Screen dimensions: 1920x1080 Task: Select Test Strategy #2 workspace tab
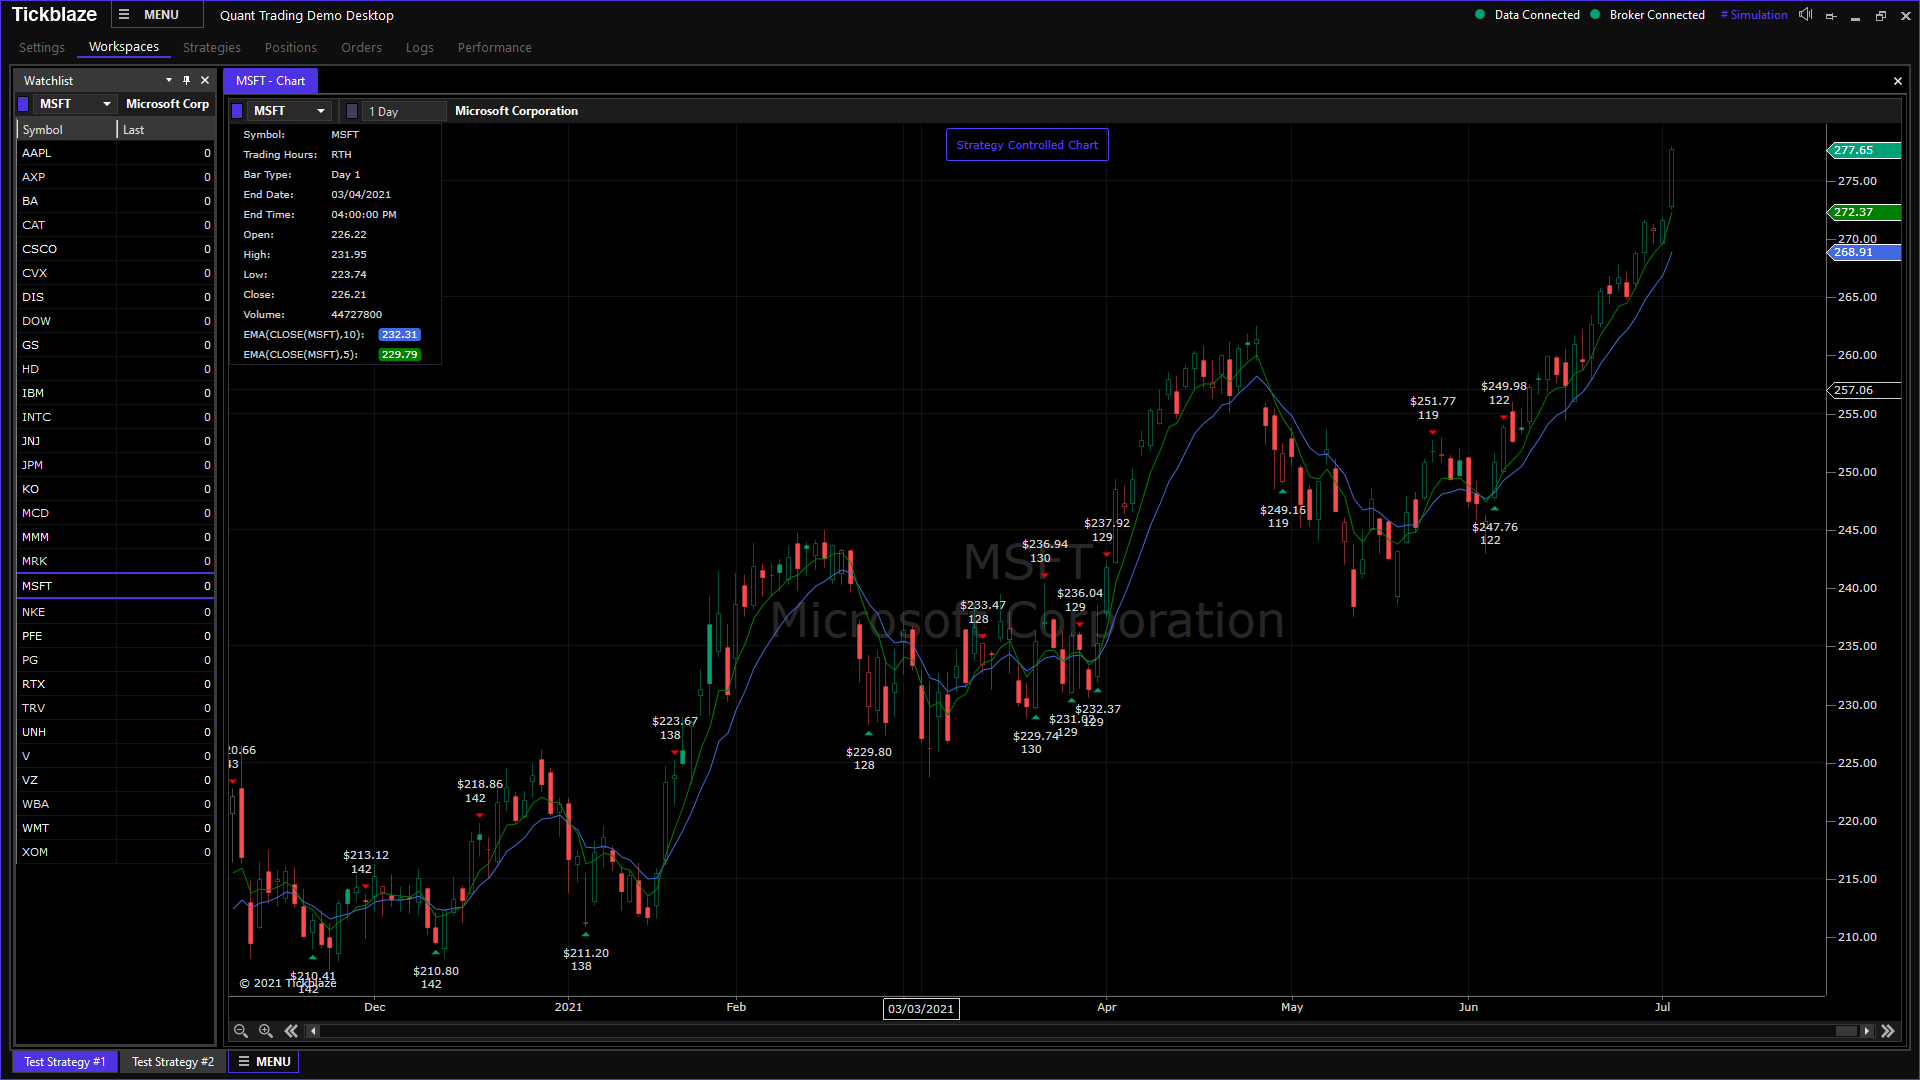click(x=172, y=1062)
